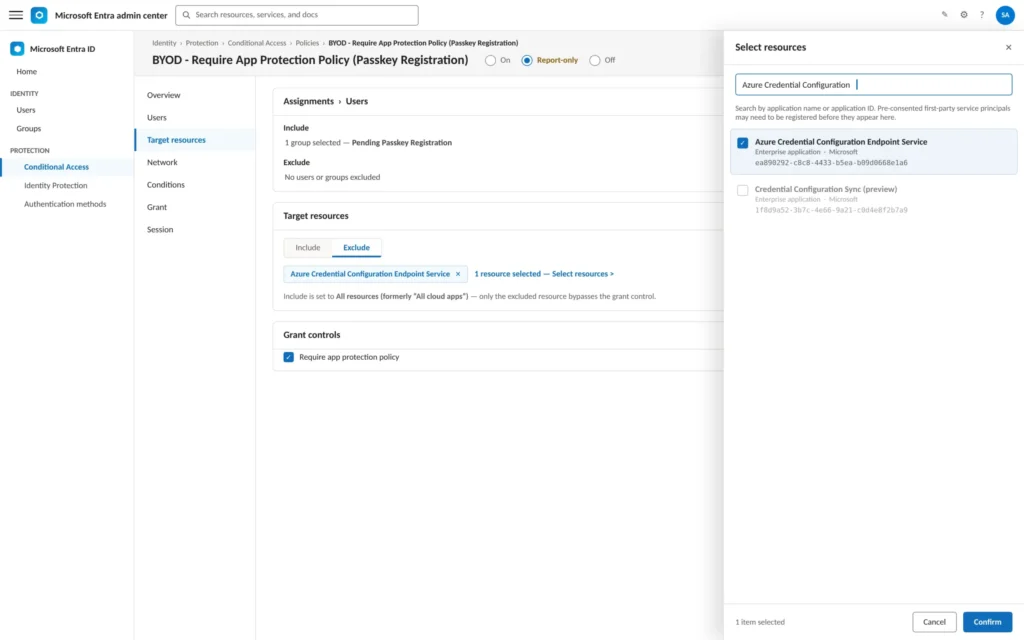Click the Grant controls heading
The height and width of the screenshot is (640, 1024).
312,334
